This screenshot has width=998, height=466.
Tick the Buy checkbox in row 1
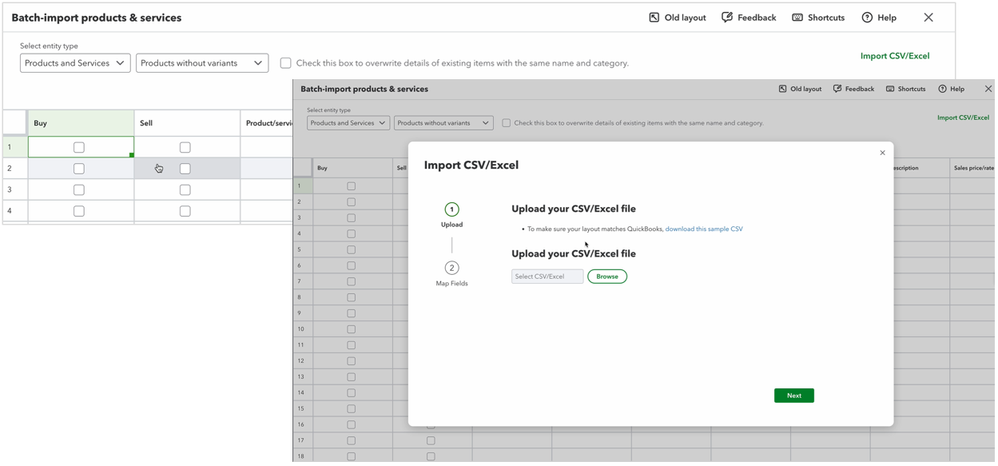pyautogui.click(x=79, y=147)
